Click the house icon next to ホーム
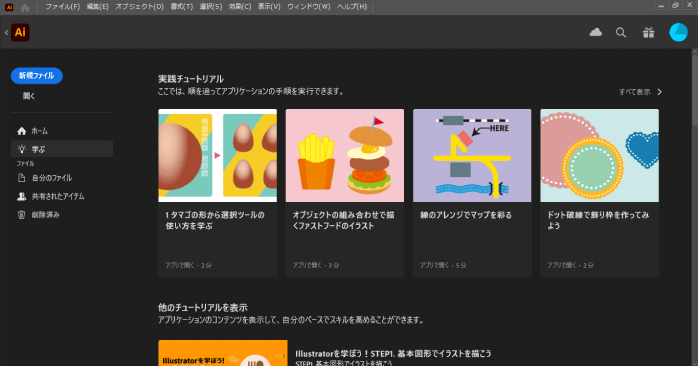 click(21, 131)
